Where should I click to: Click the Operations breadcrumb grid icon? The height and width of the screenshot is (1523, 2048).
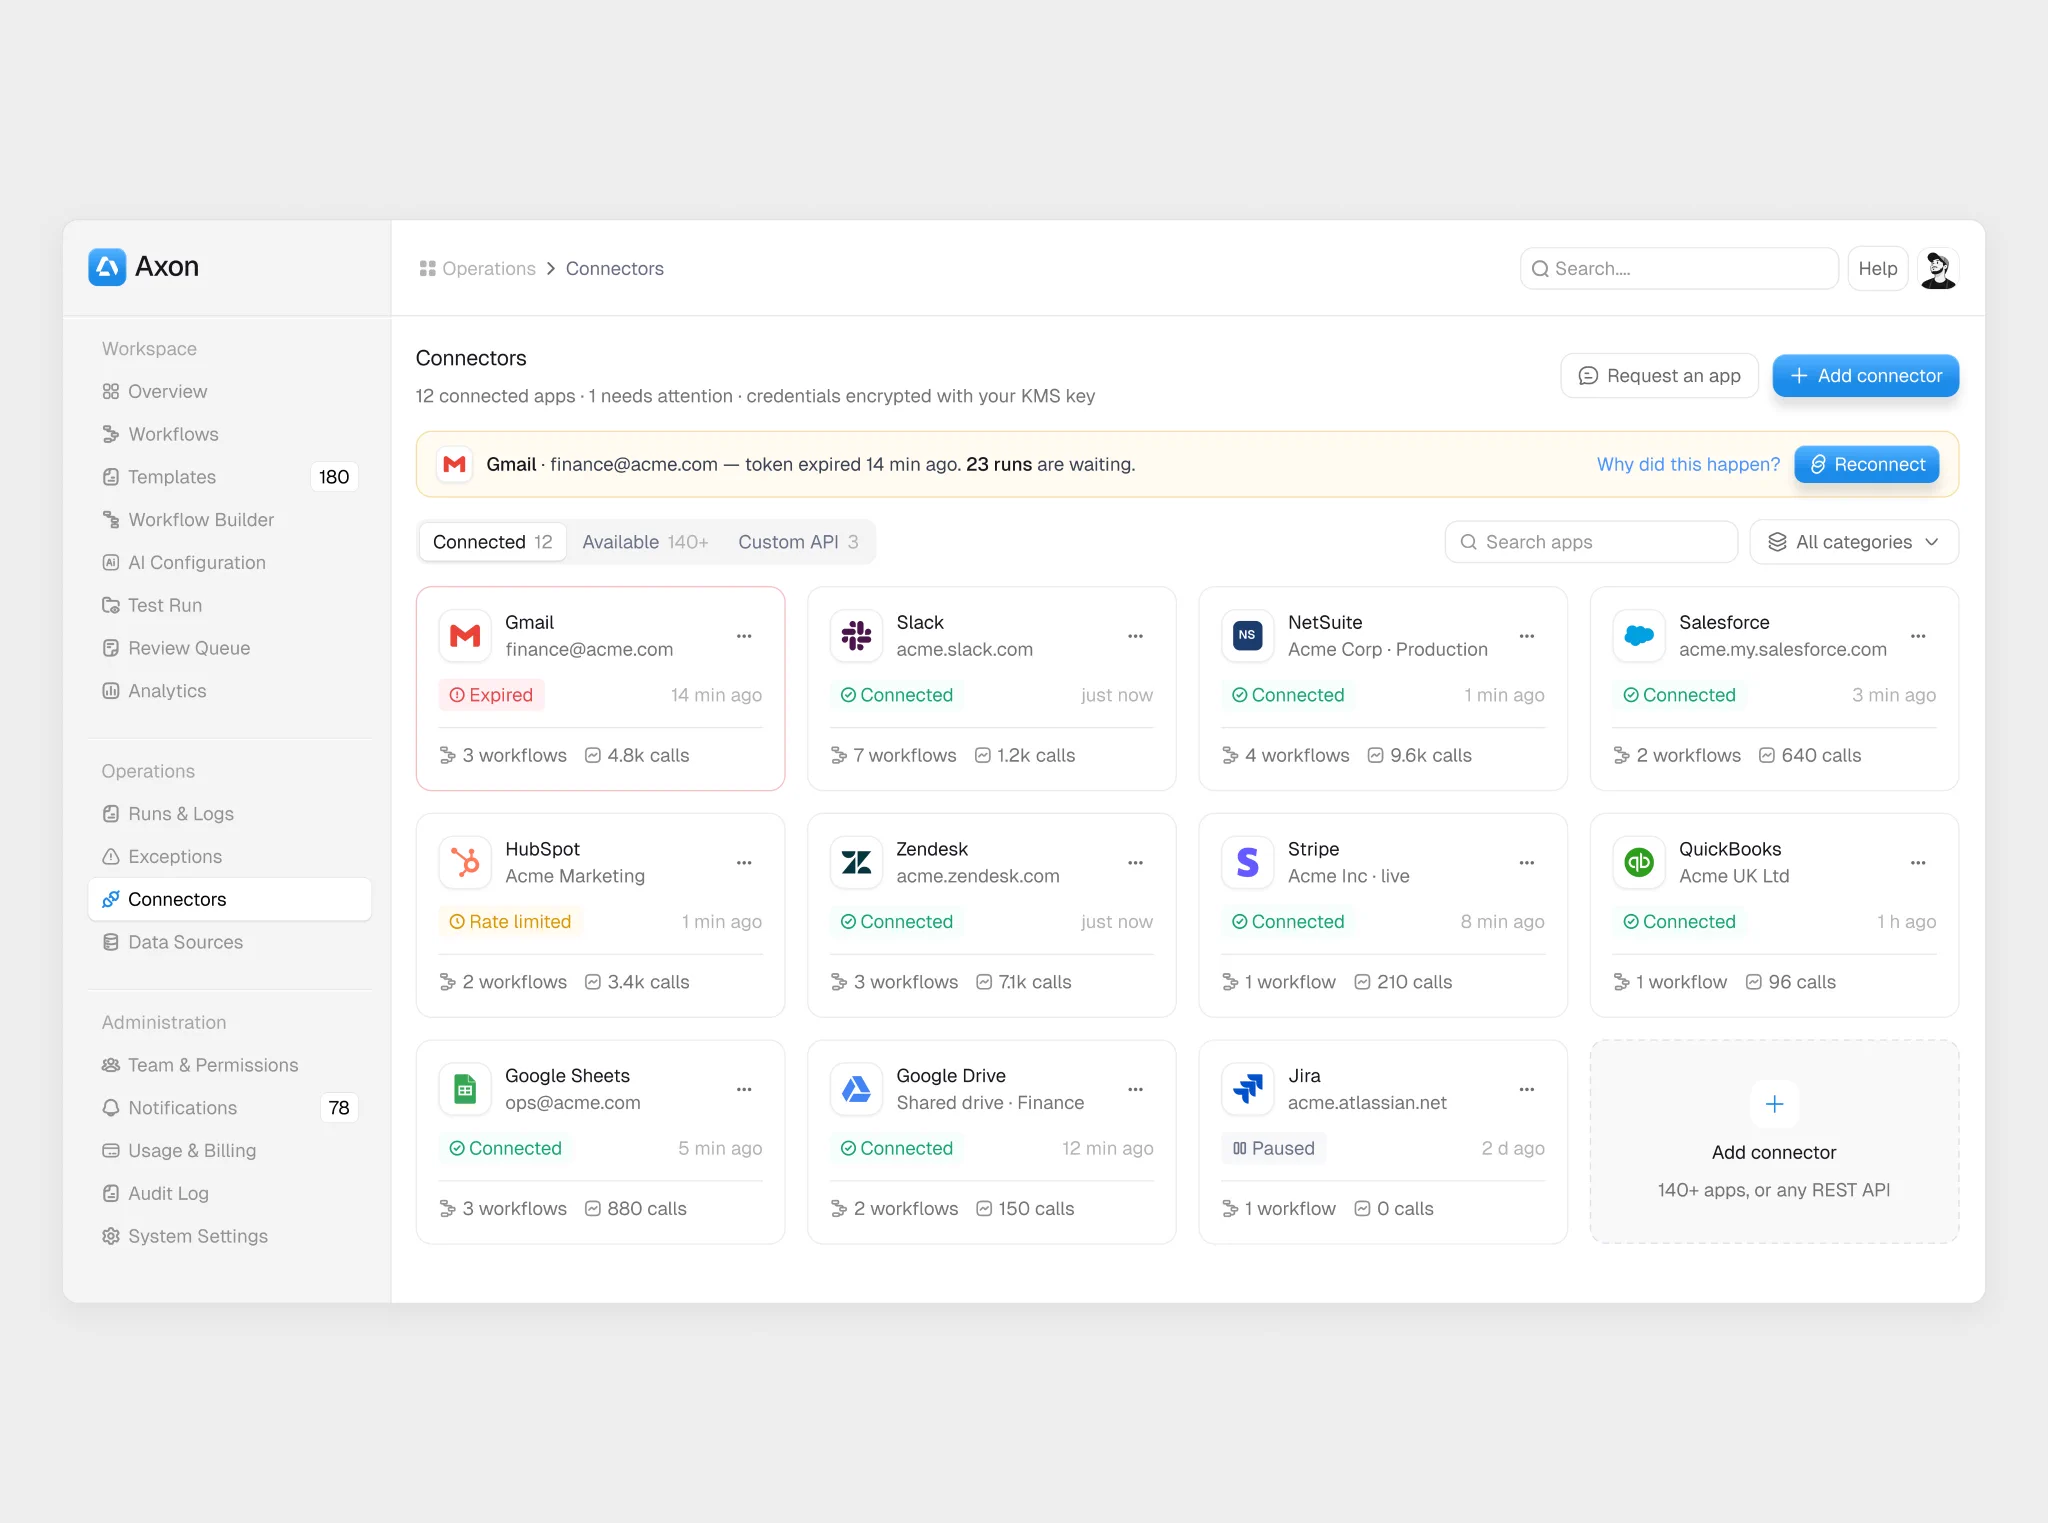pos(427,269)
